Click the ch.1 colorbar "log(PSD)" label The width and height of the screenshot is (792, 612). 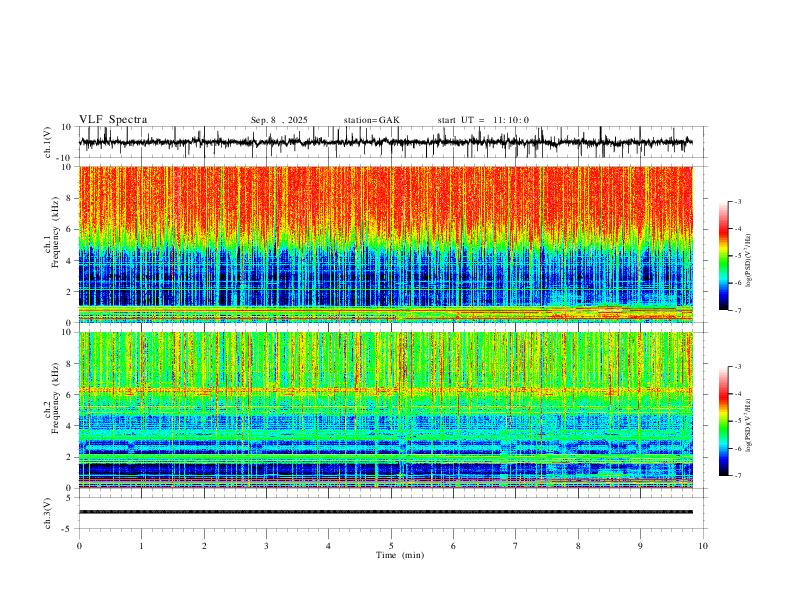pyautogui.click(x=748, y=261)
